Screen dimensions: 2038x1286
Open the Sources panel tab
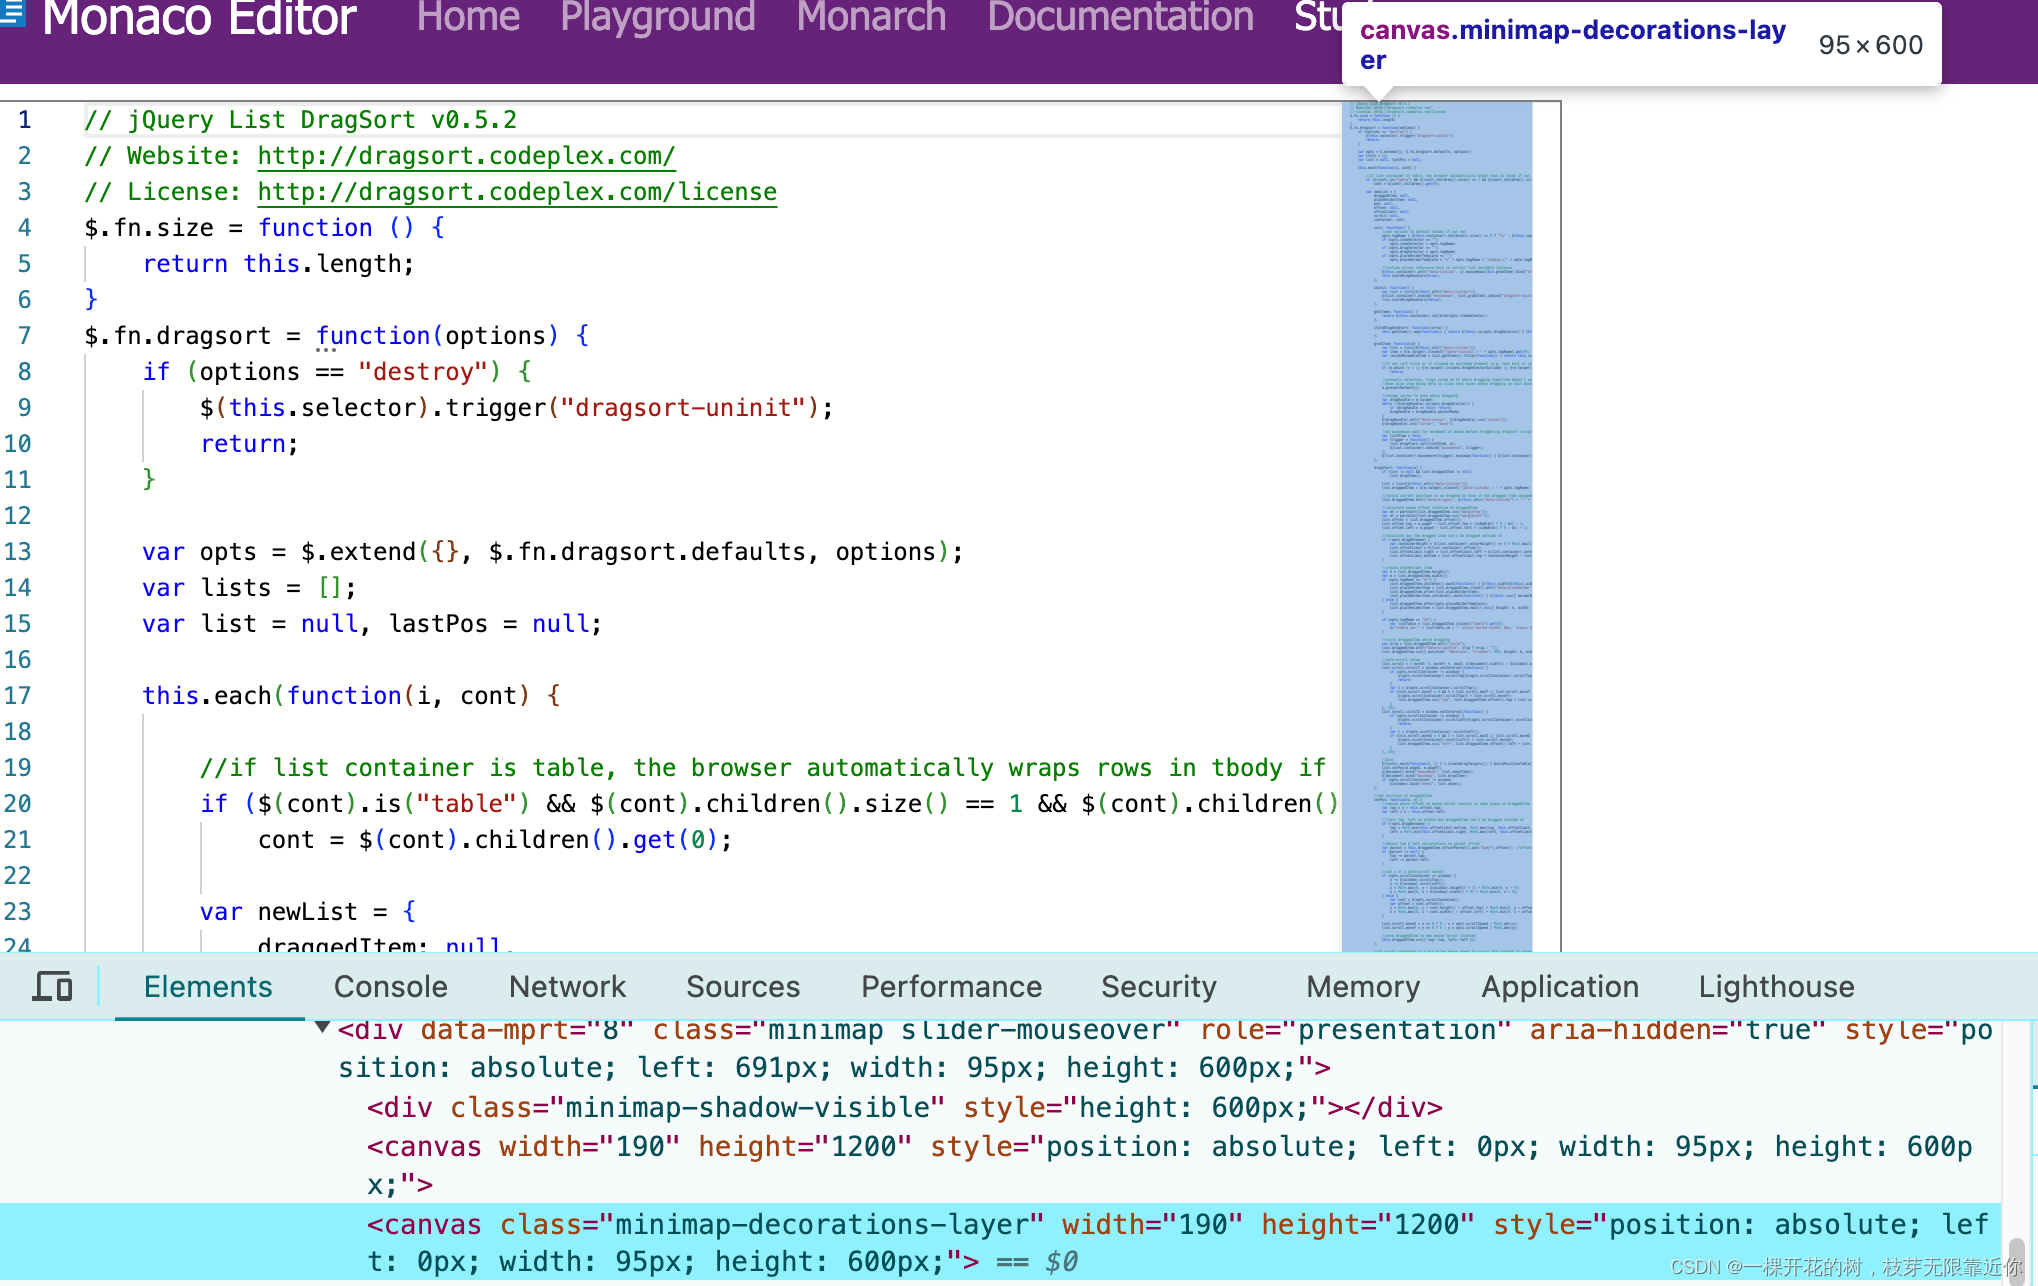coord(743,987)
